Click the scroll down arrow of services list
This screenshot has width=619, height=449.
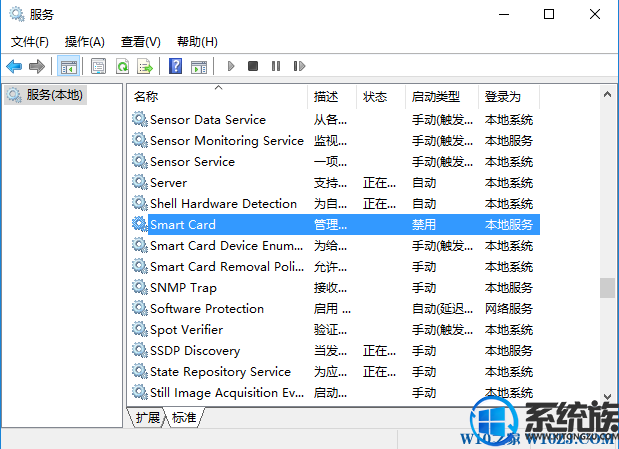click(607, 396)
